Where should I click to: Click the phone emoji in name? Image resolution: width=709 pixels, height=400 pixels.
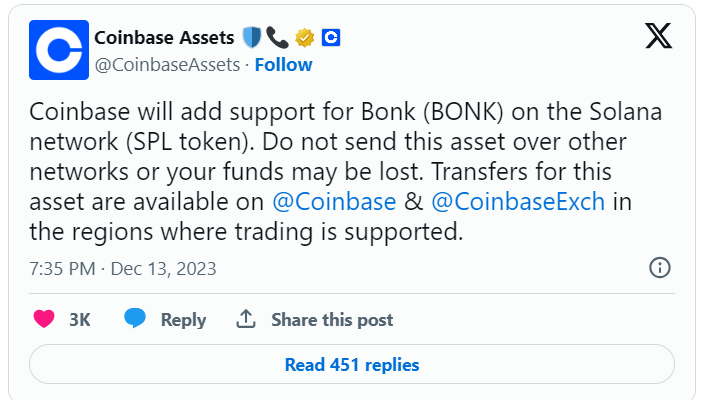pos(277,38)
